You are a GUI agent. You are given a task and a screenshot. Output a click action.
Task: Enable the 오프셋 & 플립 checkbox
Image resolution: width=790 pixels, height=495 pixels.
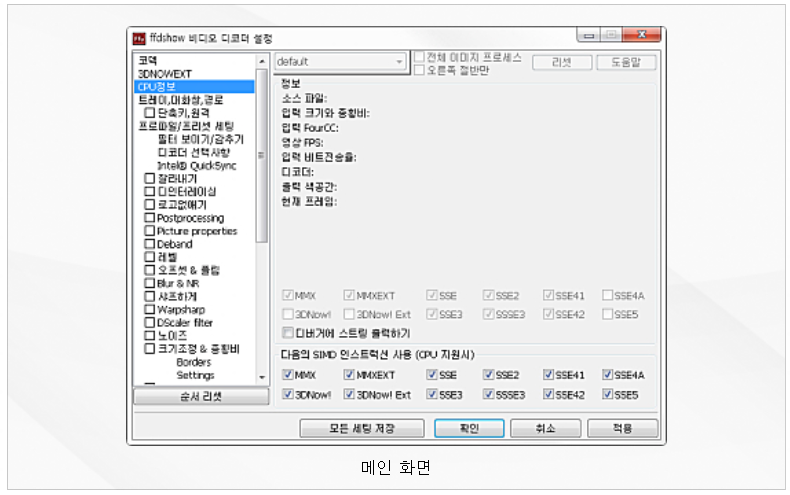click(150, 270)
